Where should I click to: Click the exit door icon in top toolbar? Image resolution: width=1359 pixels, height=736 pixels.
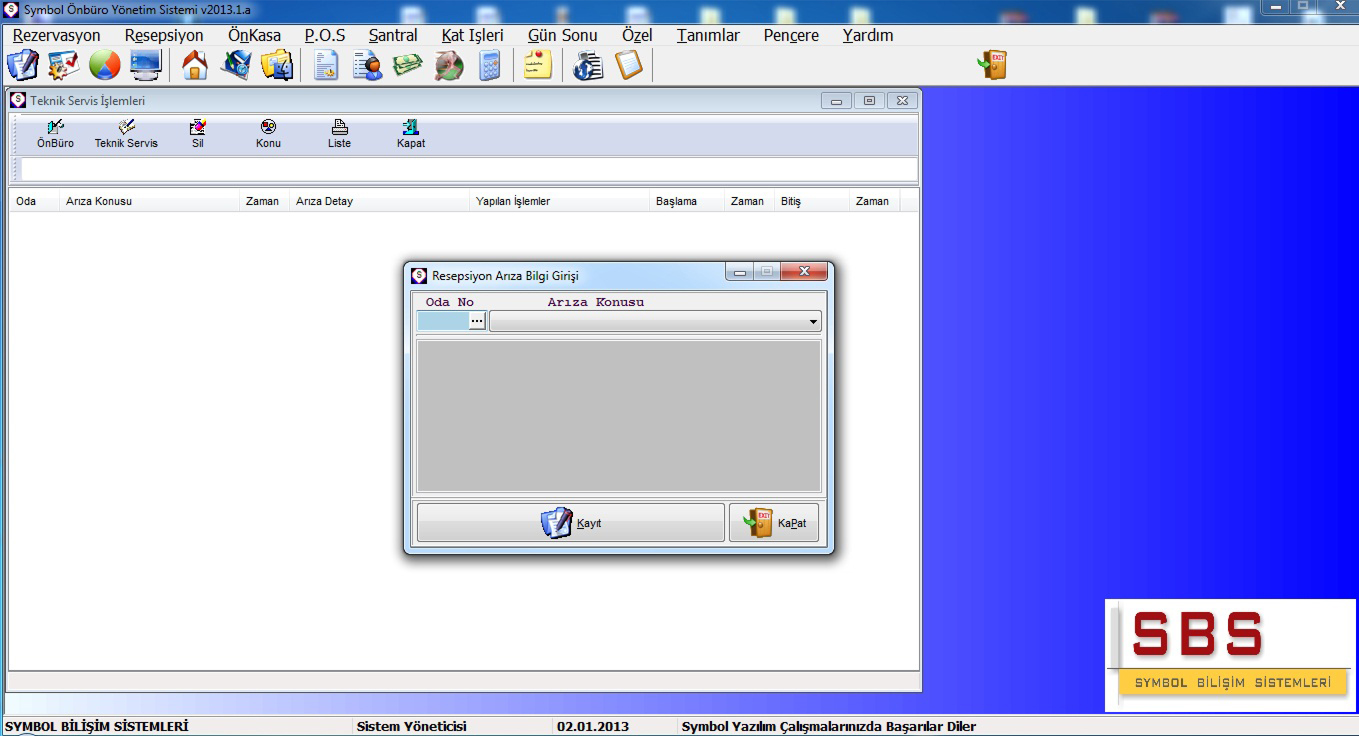(993, 65)
